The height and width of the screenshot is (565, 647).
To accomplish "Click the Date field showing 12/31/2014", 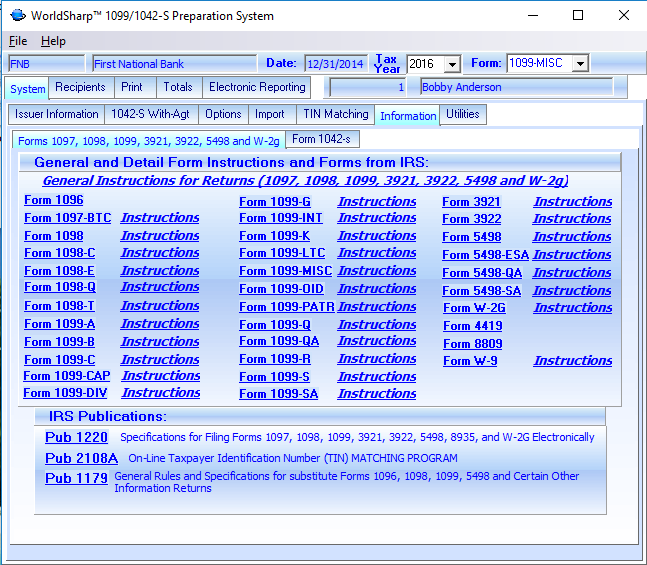I will pos(335,64).
